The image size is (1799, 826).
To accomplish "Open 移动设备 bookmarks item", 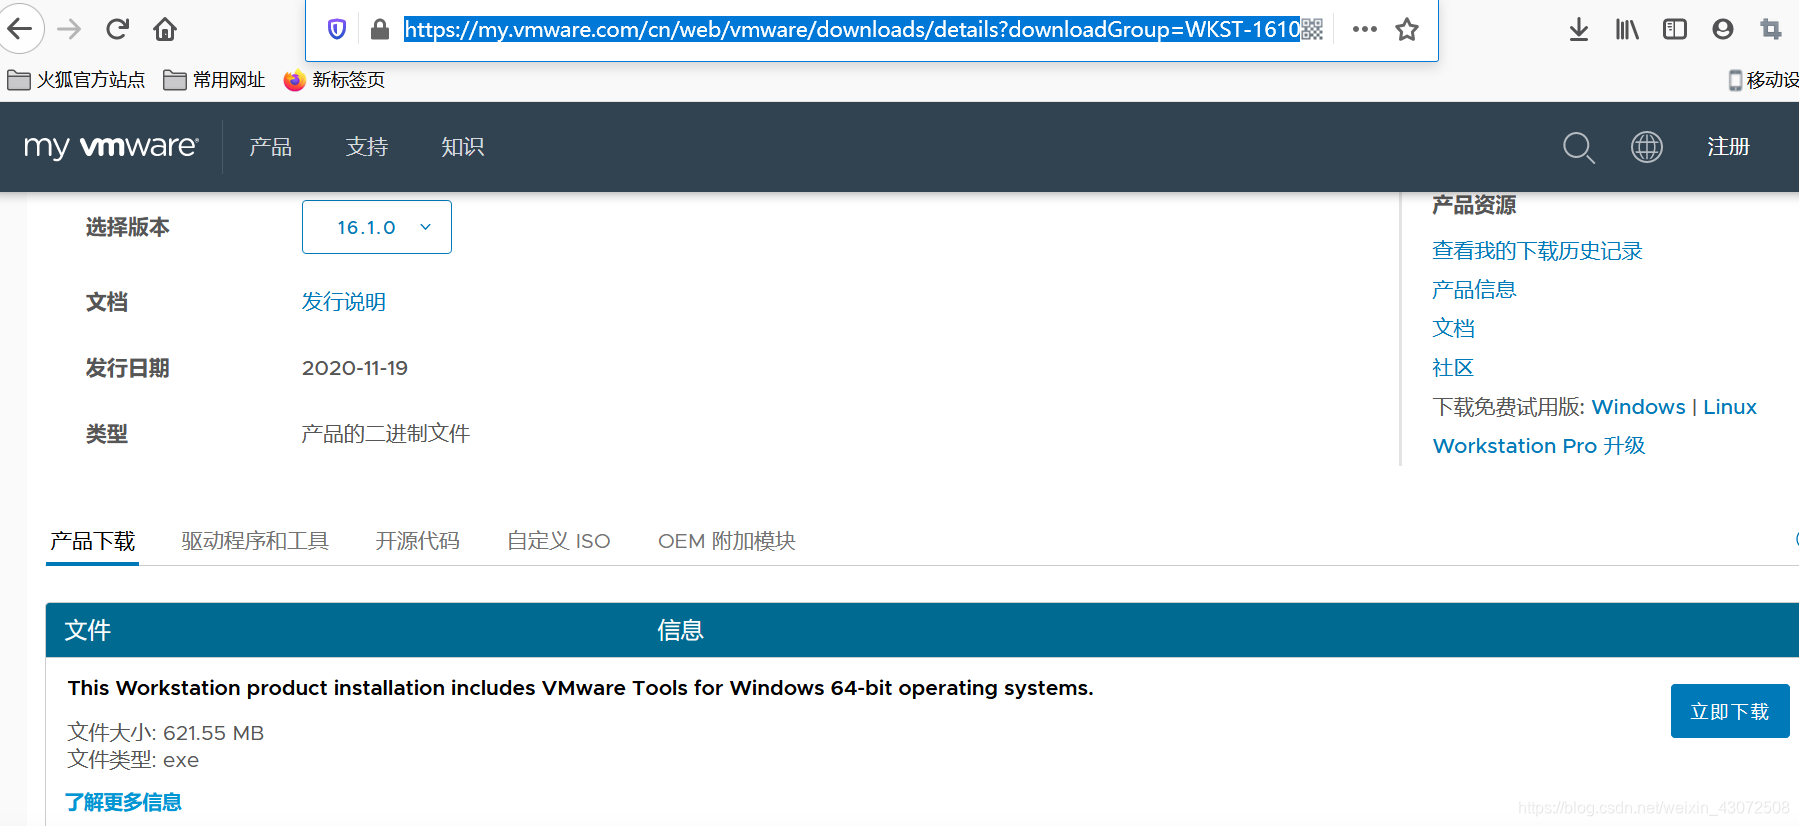I will click(x=1763, y=80).
